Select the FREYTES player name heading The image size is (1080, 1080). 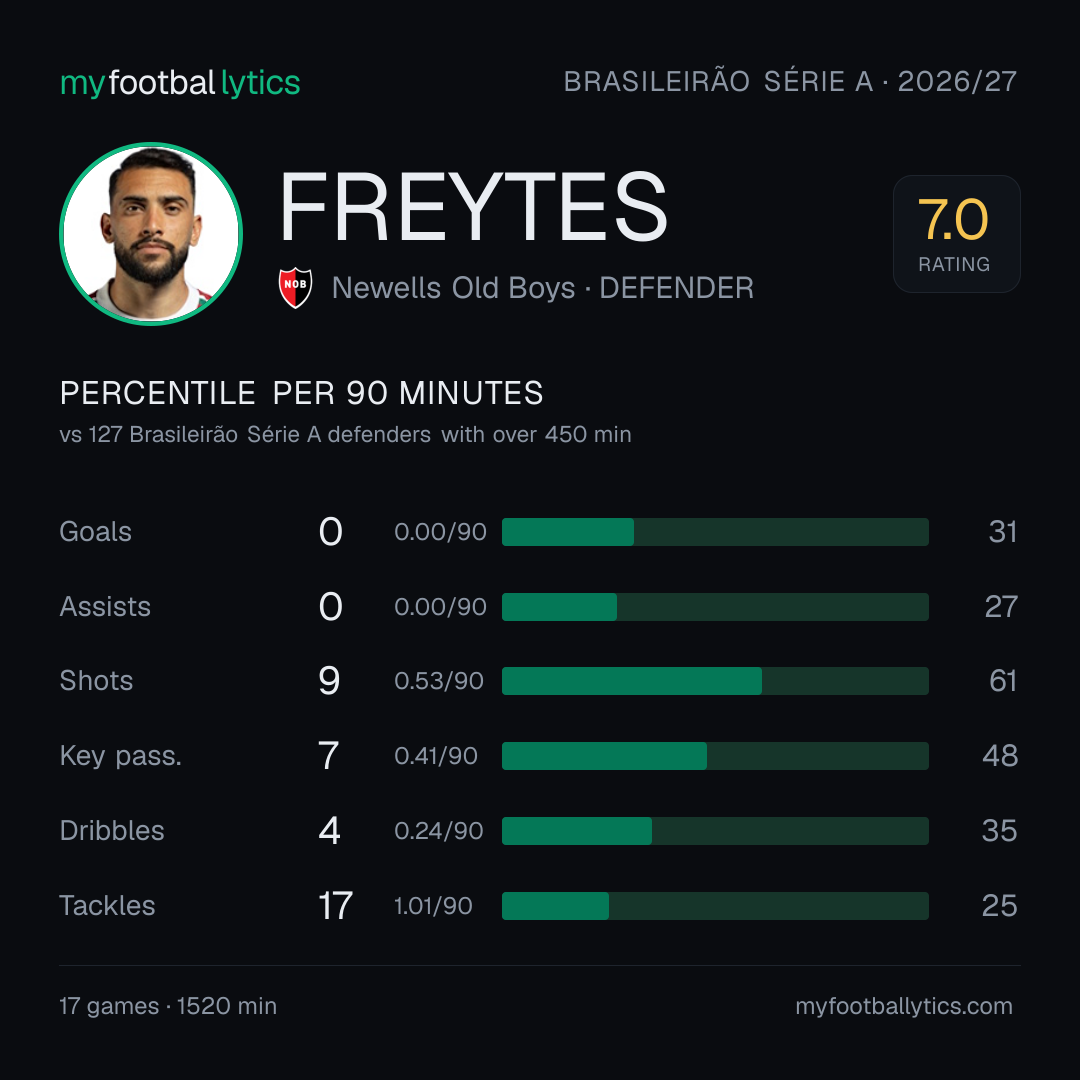tap(473, 207)
